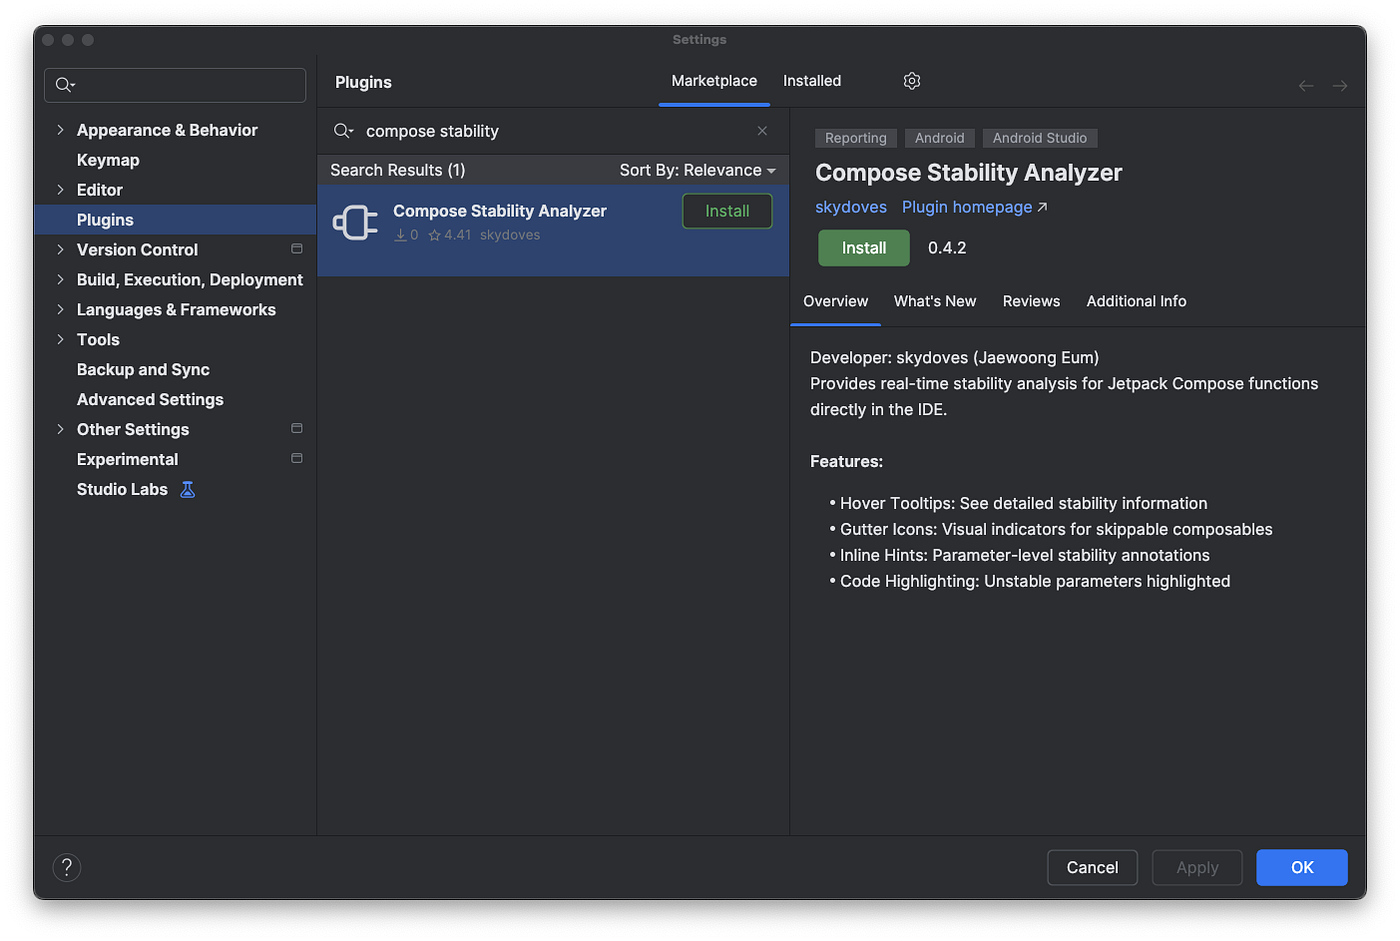The width and height of the screenshot is (1400, 941).
Task: Expand the Version Control section
Action: [60, 250]
